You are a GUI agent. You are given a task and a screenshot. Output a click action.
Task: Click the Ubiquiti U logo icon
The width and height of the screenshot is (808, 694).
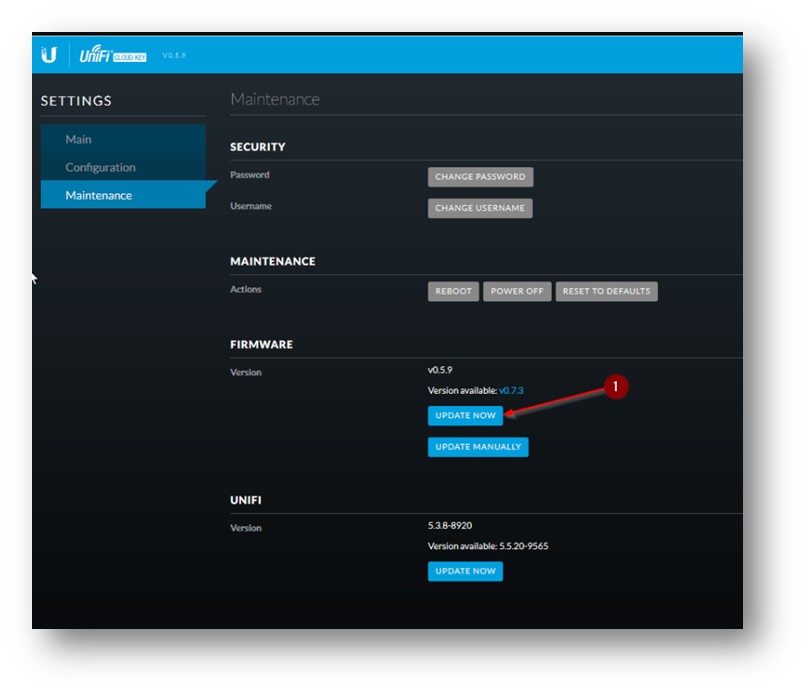(49, 55)
